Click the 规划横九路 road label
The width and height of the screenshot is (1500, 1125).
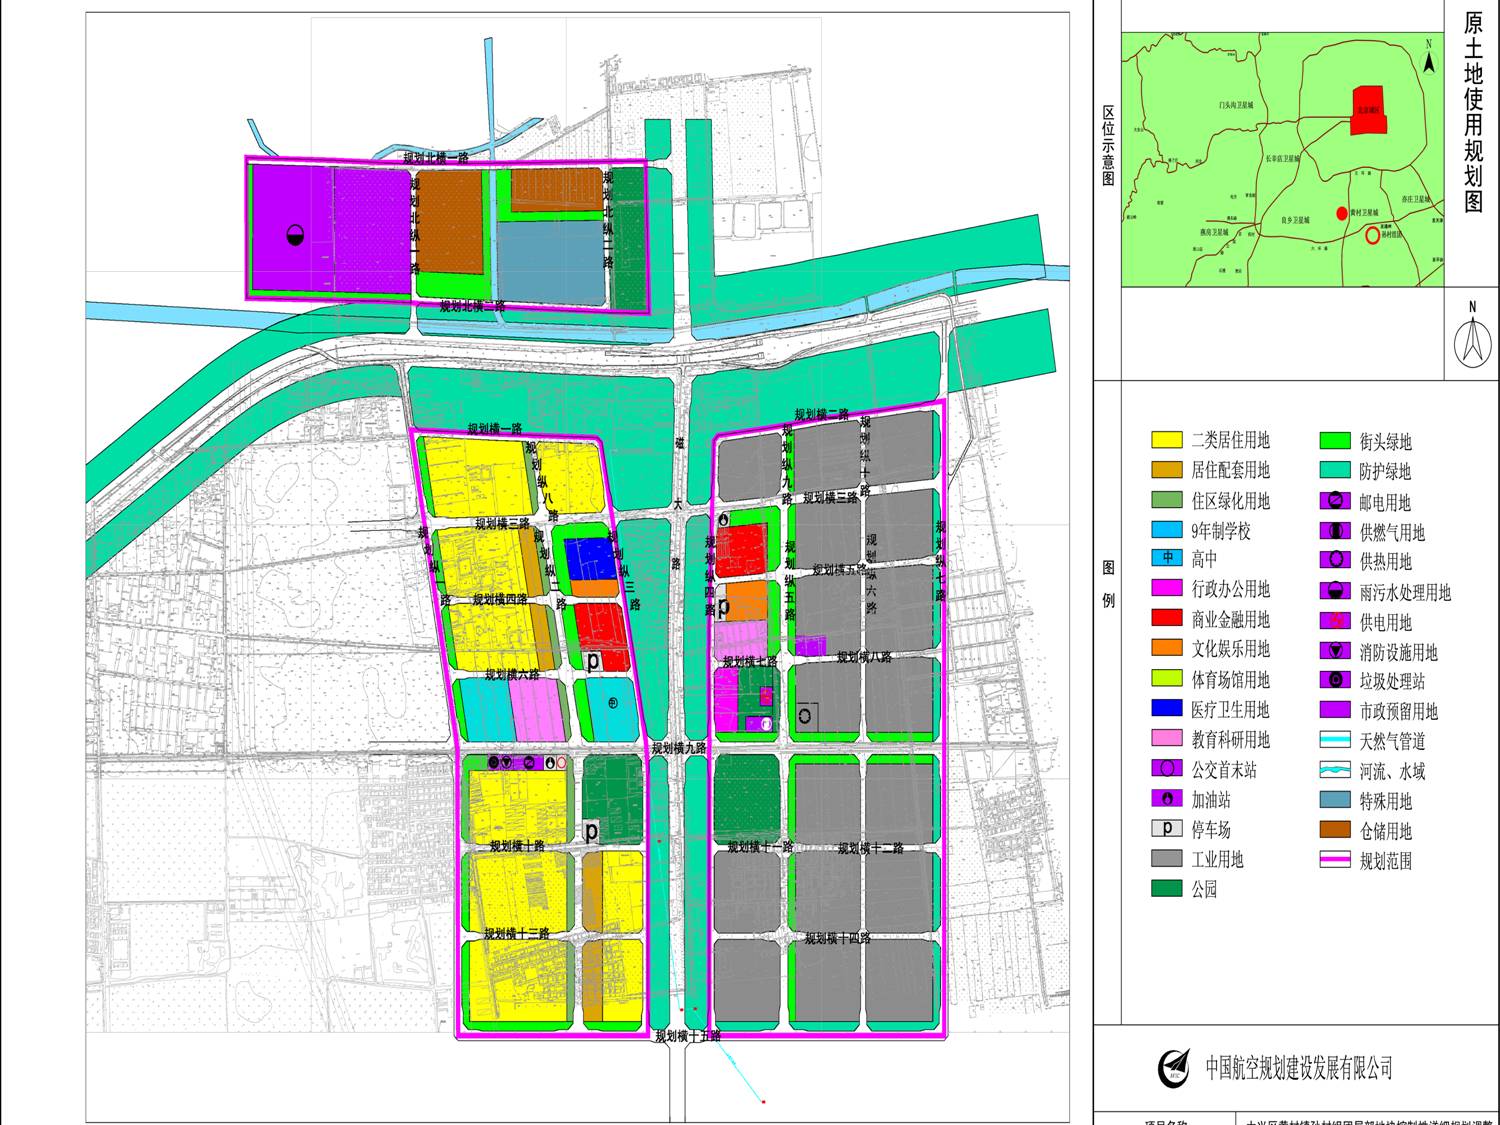(679, 748)
